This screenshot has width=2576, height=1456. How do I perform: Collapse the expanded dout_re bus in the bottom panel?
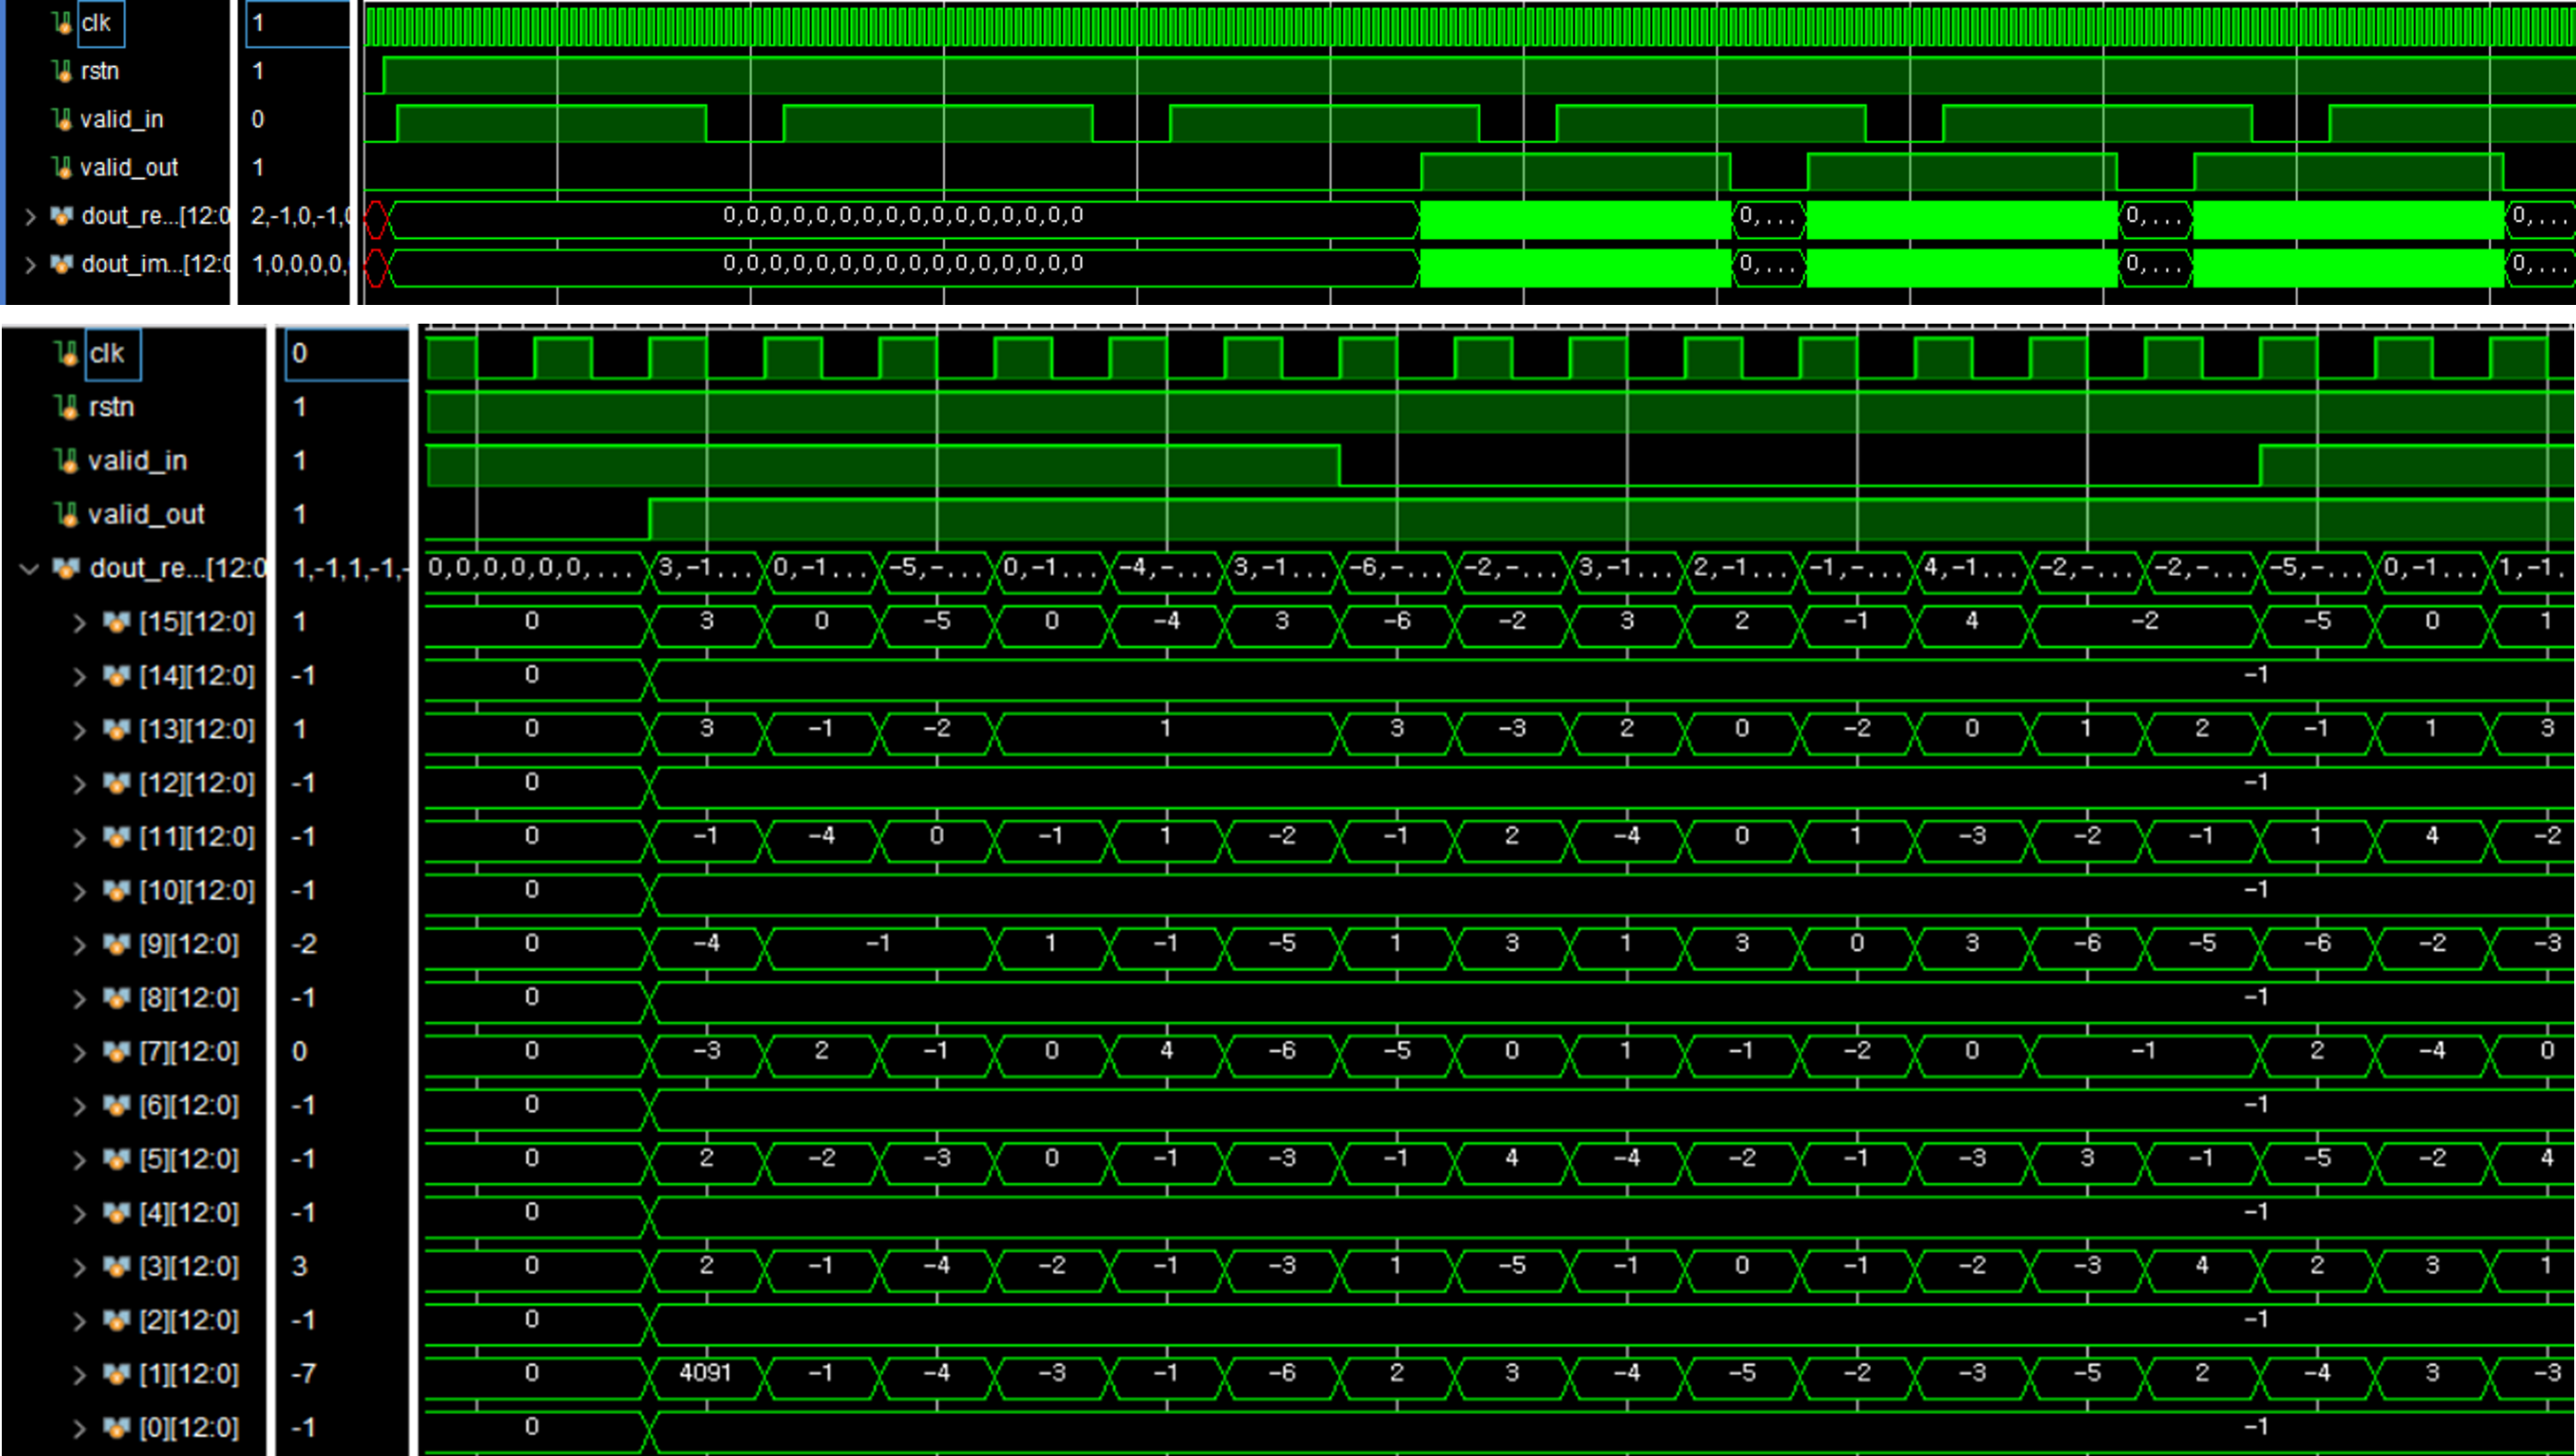[29, 569]
